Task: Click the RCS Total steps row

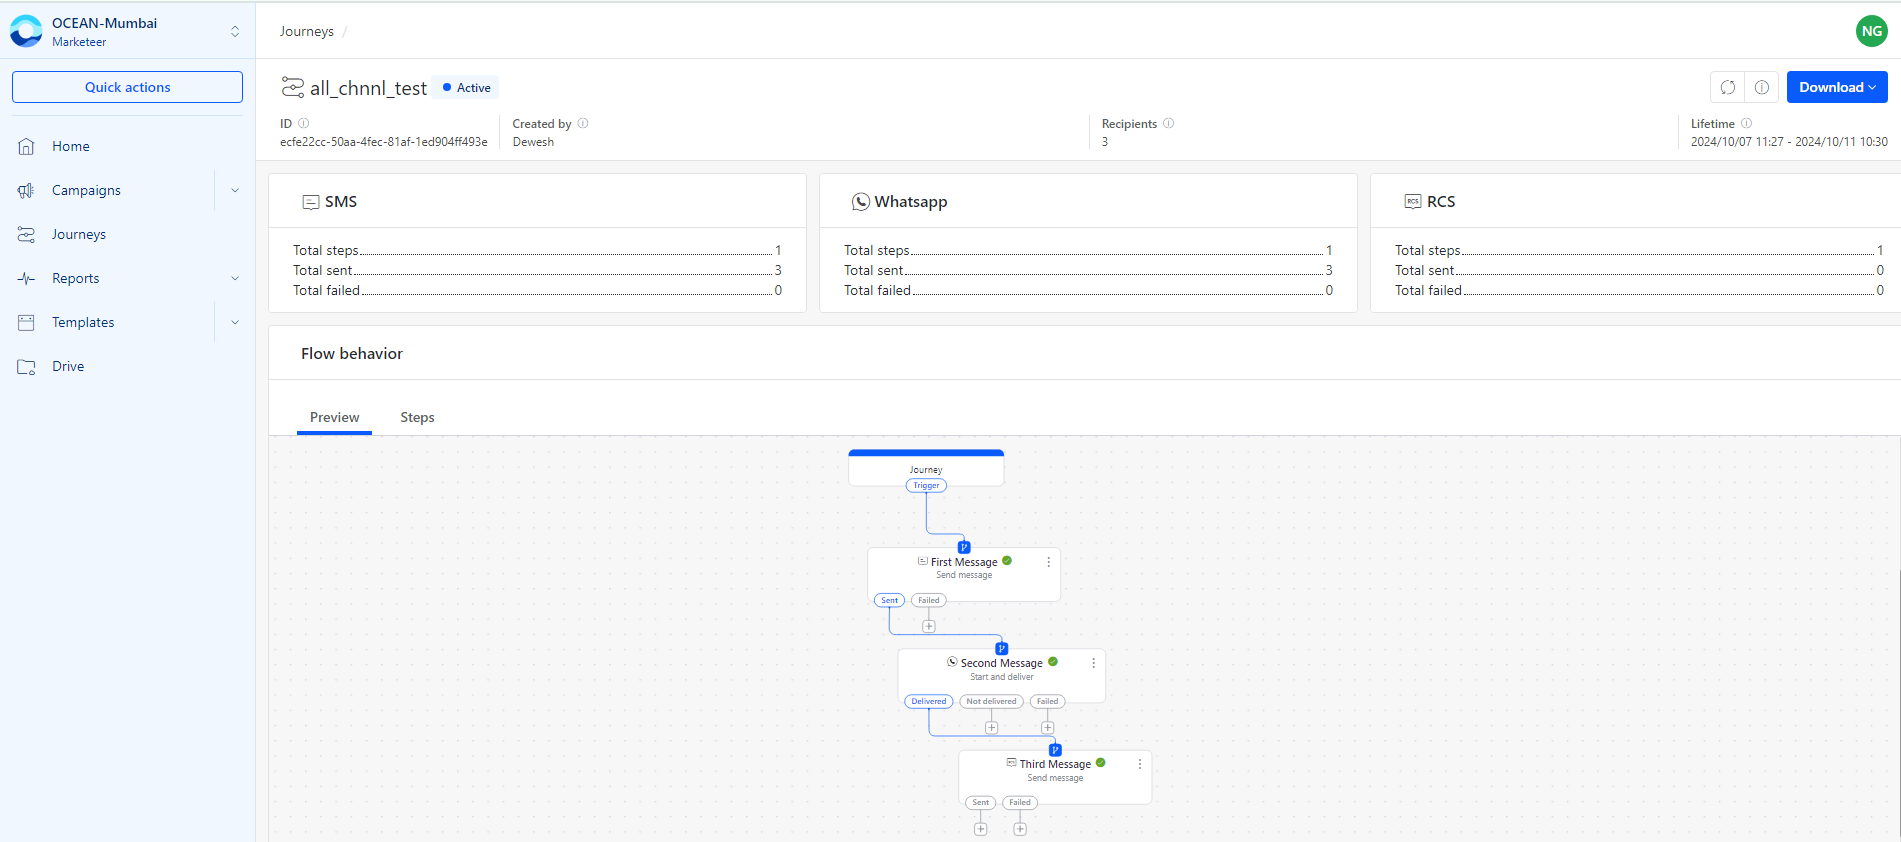Action: coord(1639,250)
